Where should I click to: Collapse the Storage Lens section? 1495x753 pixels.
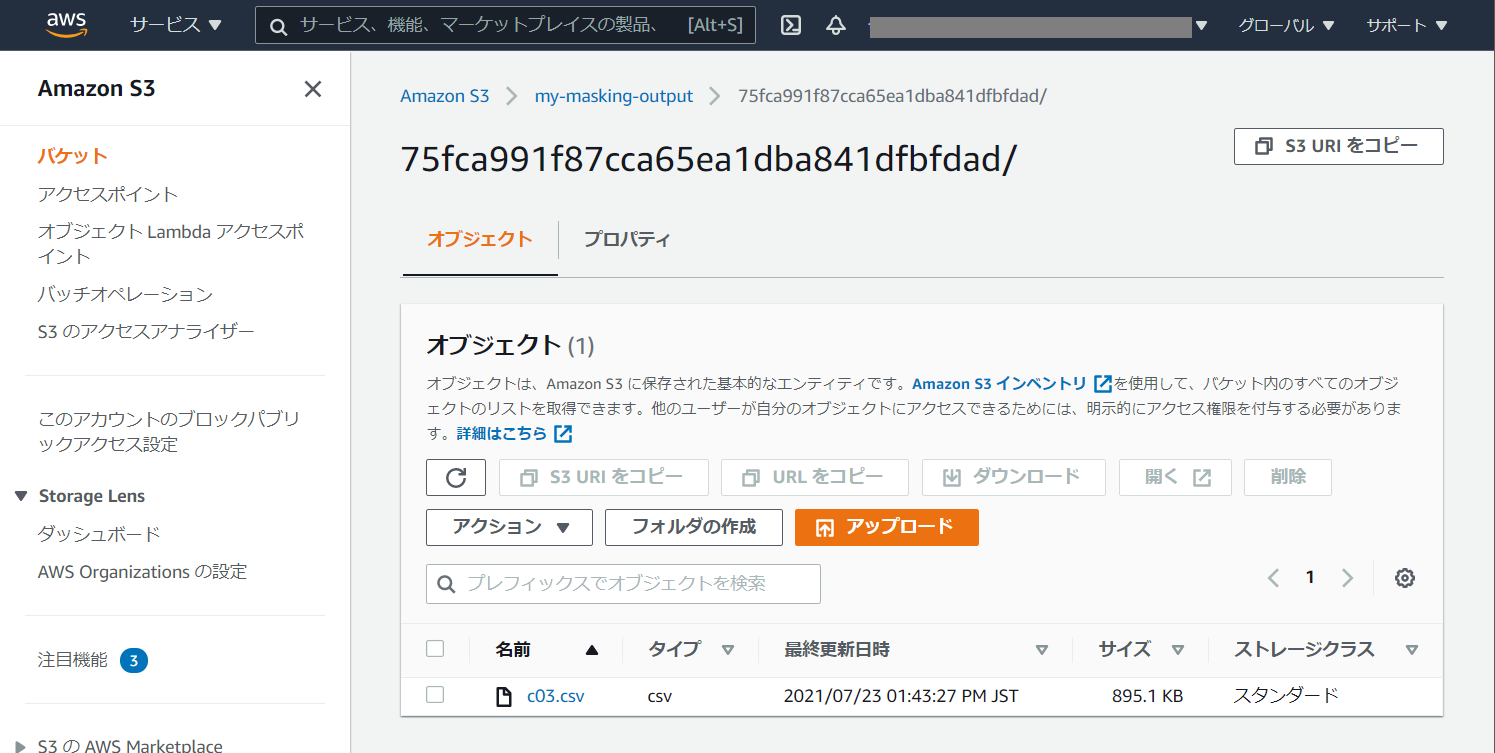click(x=21, y=496)
